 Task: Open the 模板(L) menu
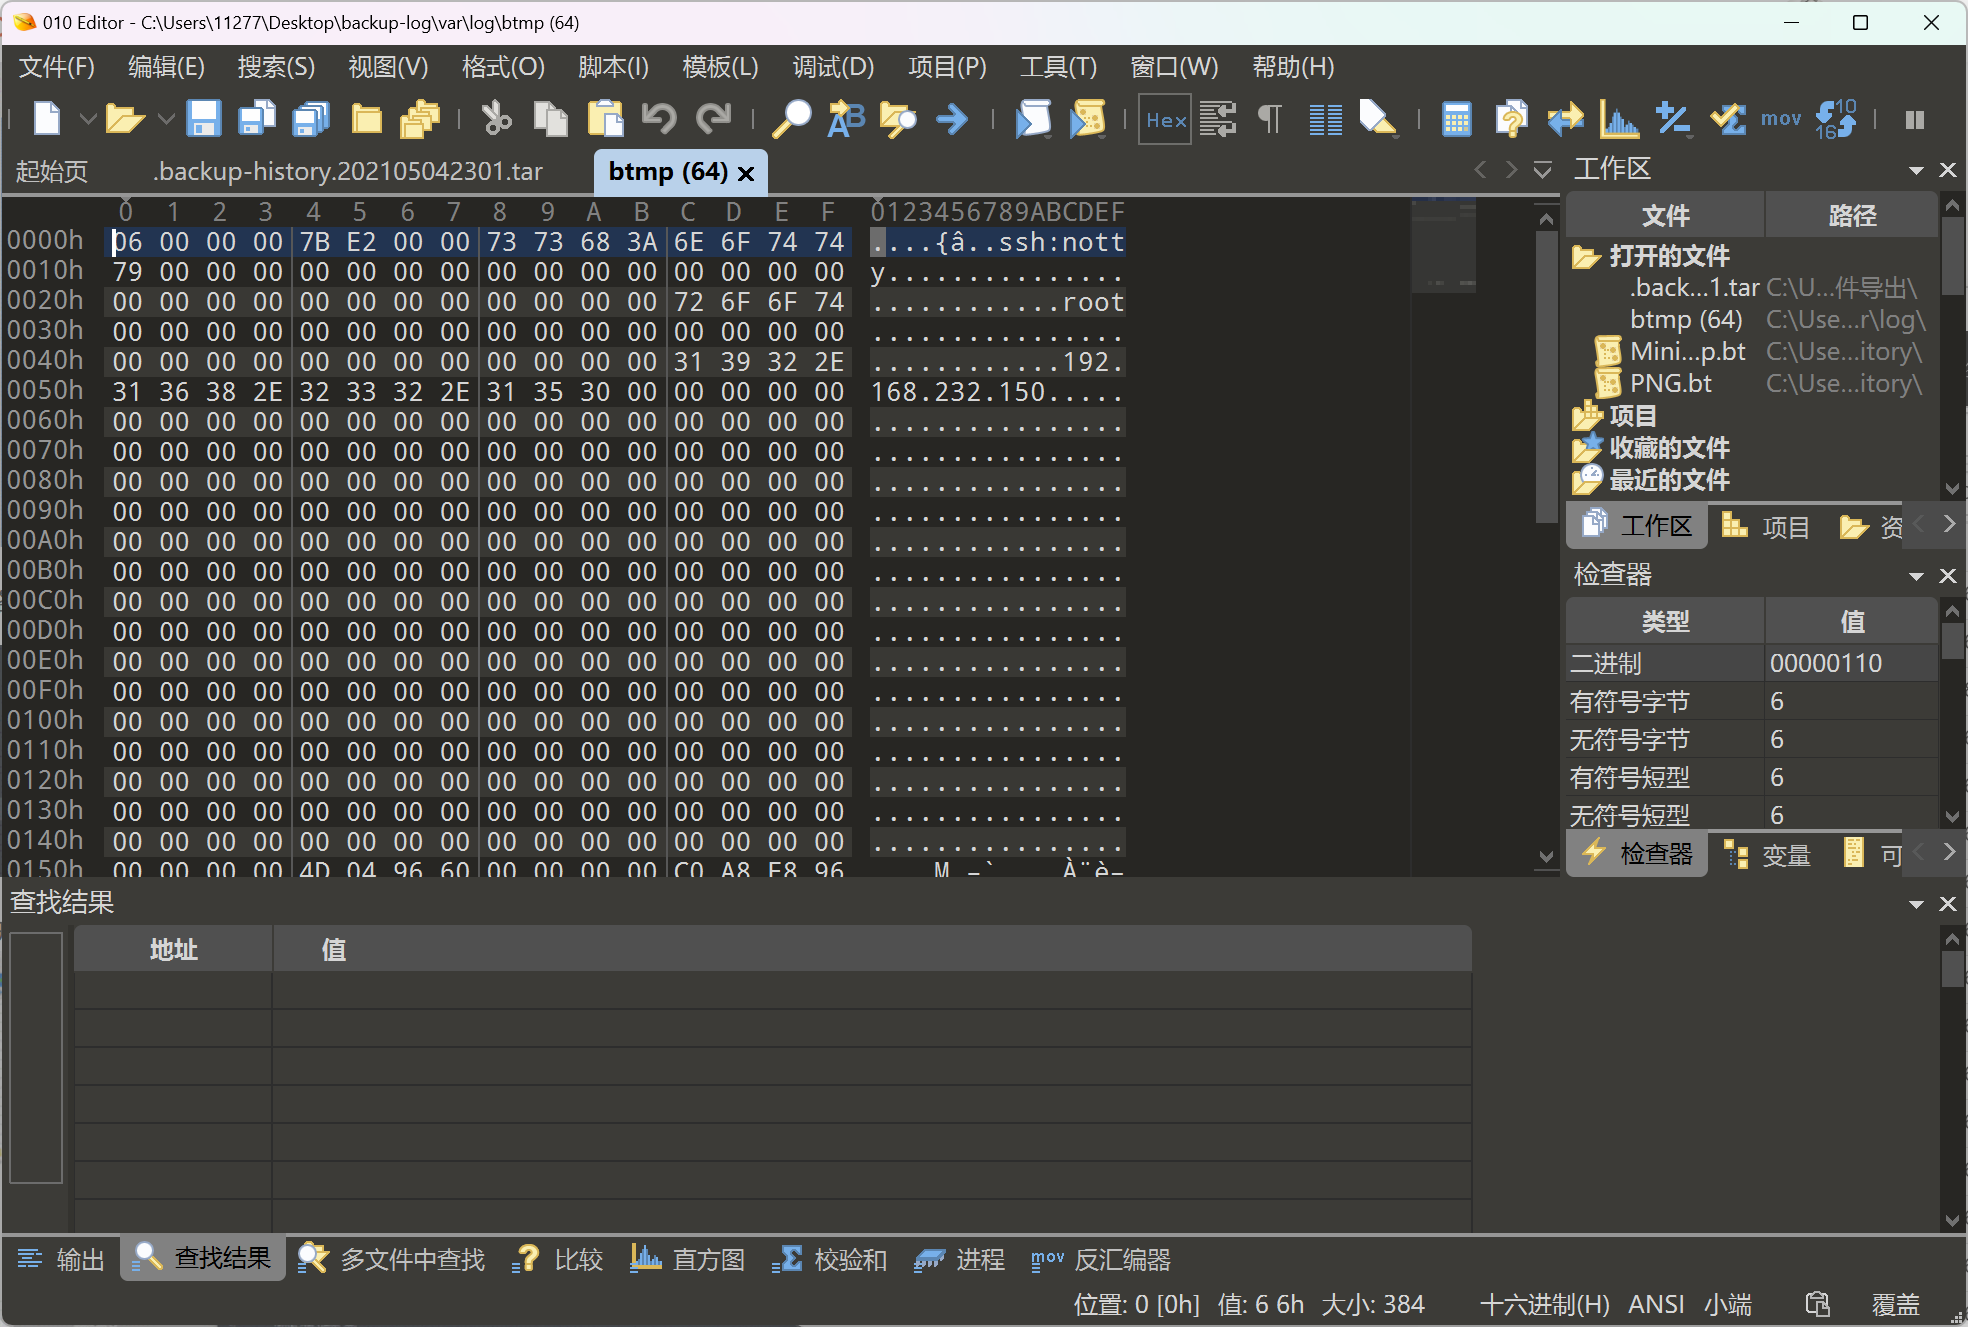coord(720,67)
